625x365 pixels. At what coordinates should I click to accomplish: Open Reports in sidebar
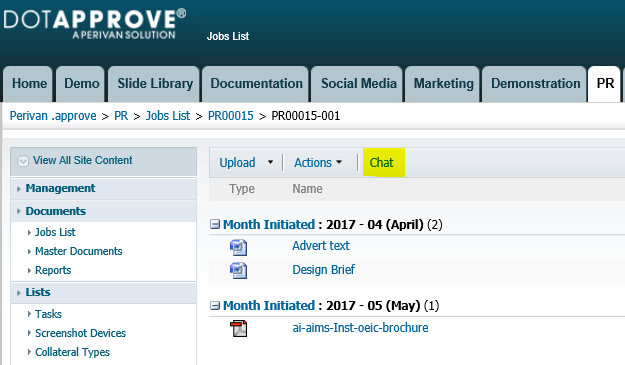[x=53, y=271]
